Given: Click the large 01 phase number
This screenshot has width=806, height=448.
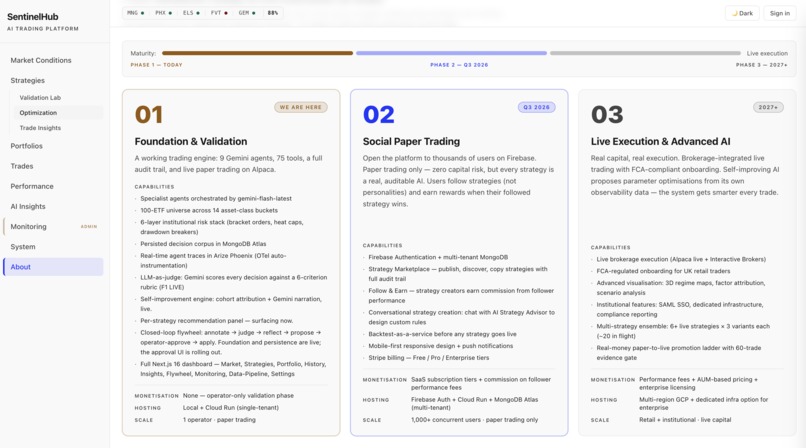Looking at the screenshot, I should click(149, 115).
